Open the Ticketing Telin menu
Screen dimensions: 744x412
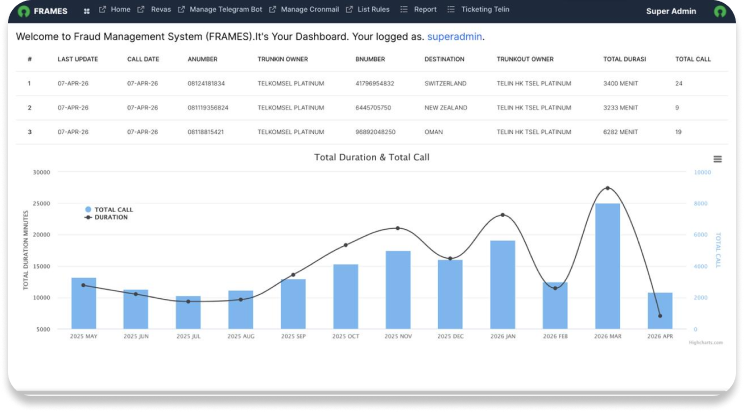point(485,9)
